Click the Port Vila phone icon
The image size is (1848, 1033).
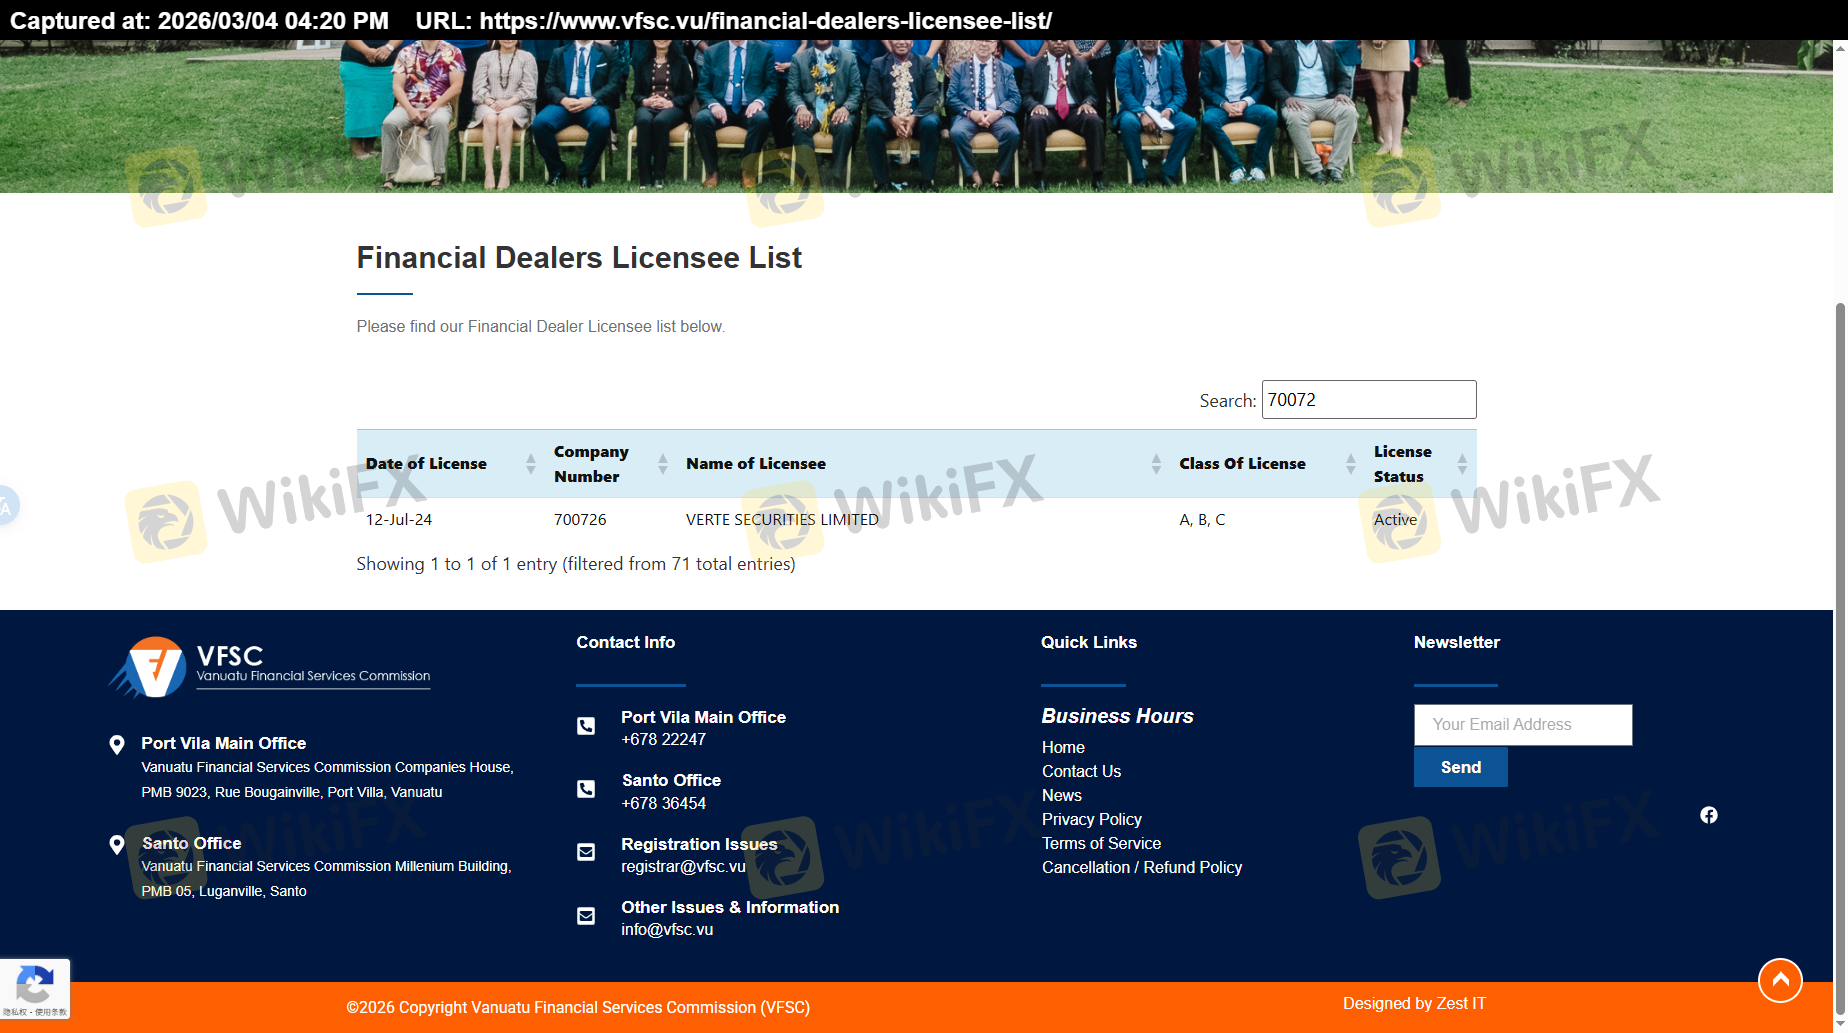pos(586,726)
